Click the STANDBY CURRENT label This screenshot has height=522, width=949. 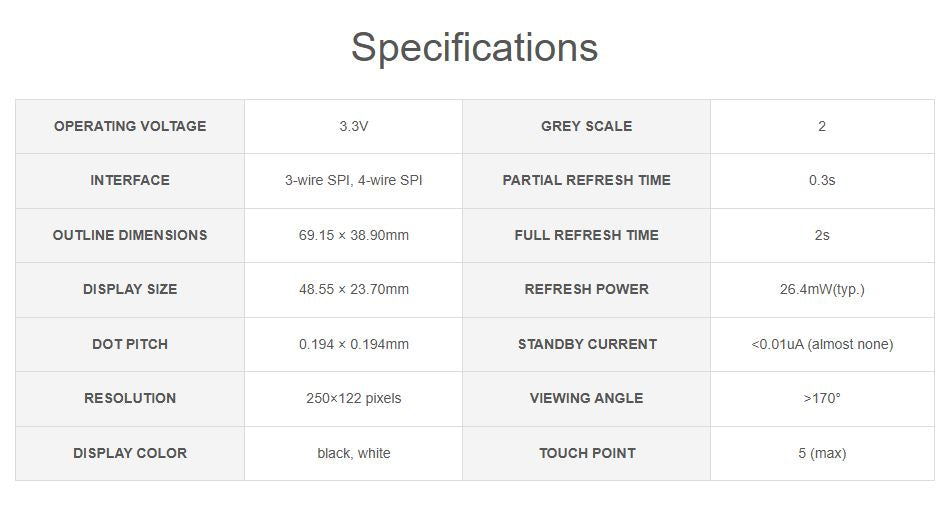(x=586, y=344)
